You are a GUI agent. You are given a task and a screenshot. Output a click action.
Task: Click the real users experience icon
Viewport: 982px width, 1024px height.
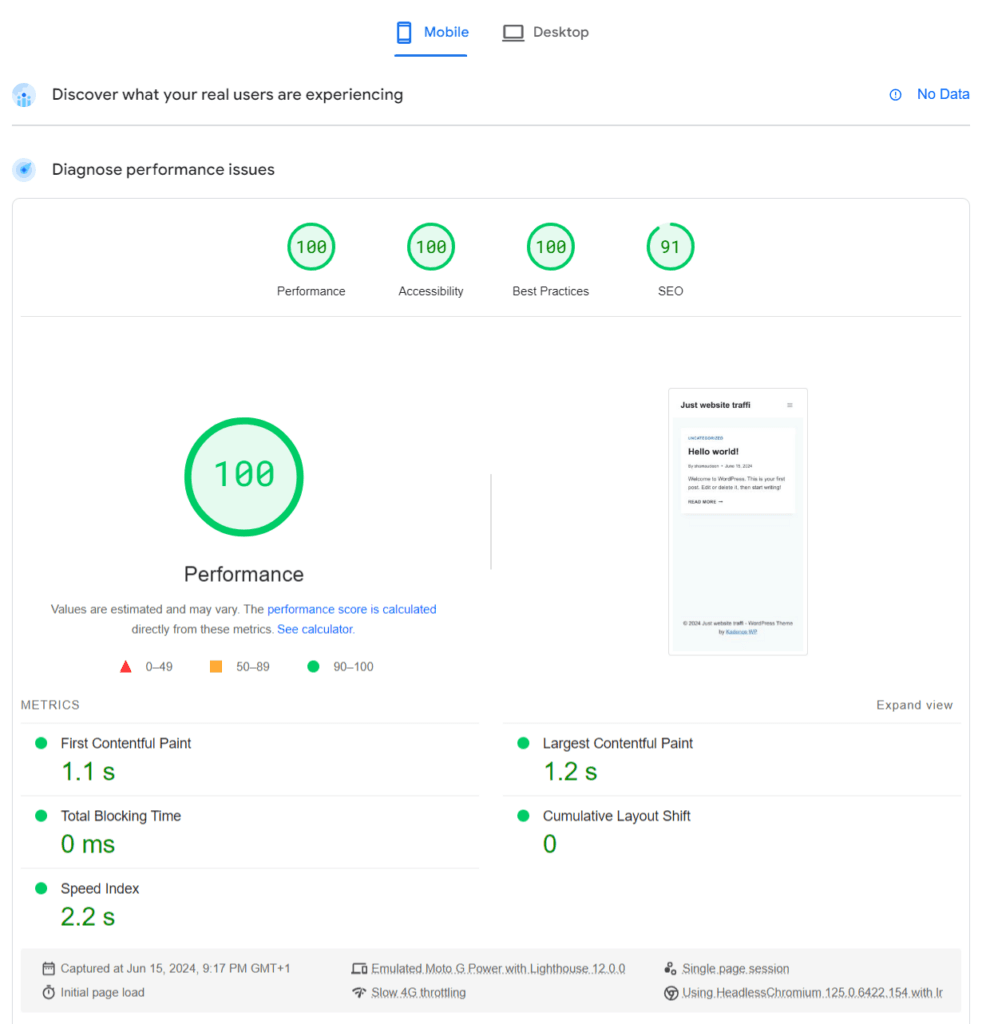pyautogui.click(x=23, y=95)
